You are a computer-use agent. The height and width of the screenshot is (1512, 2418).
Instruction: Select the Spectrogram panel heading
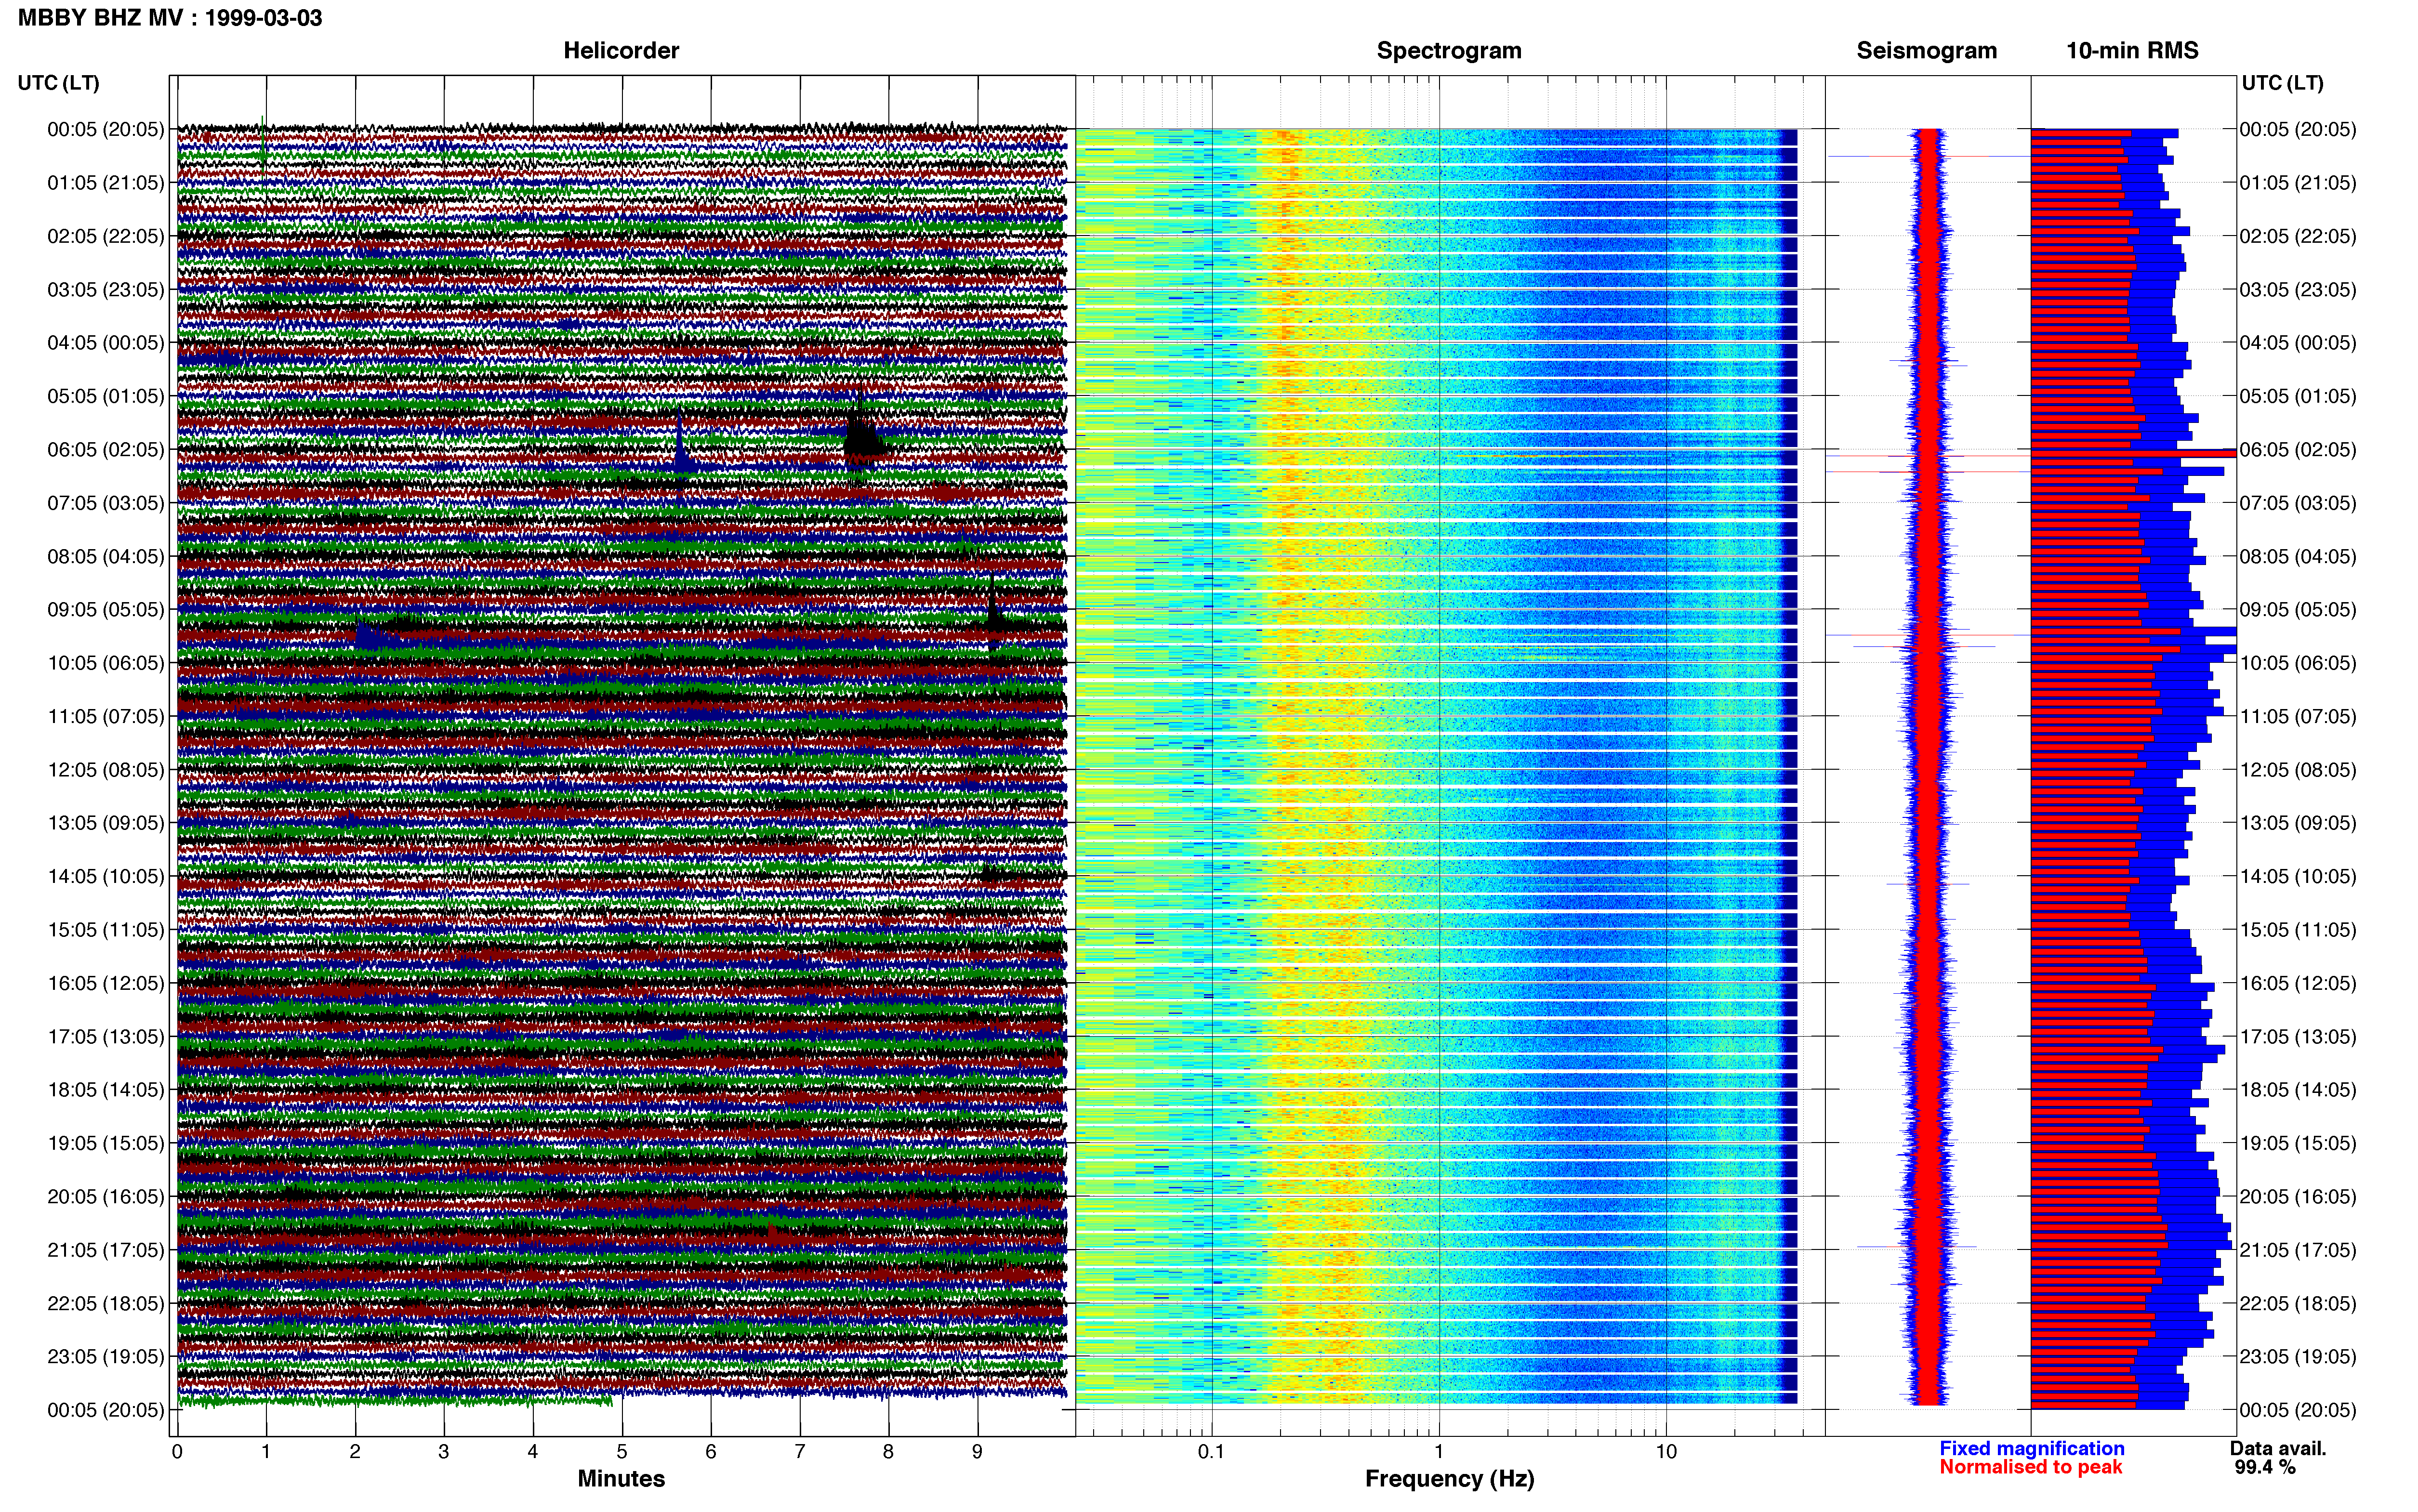coord(1449,51)
